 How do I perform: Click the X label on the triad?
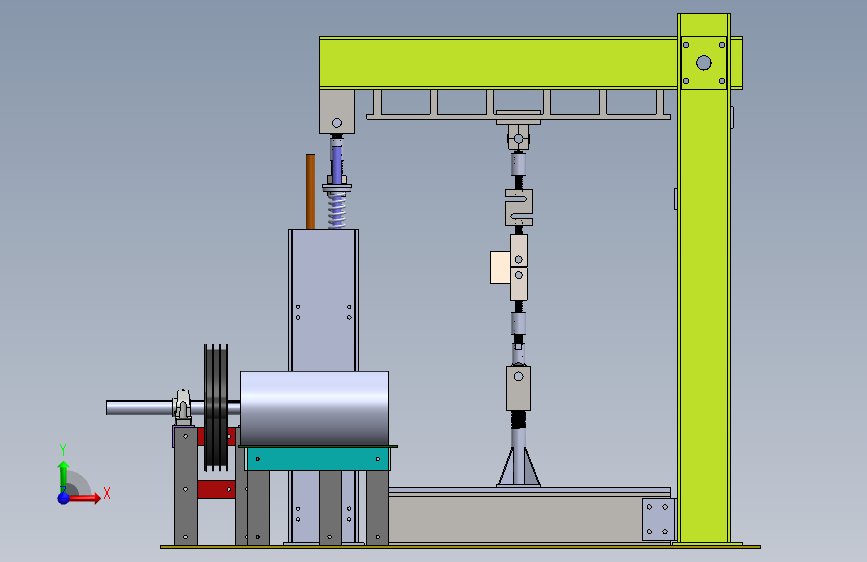(107, 493)
